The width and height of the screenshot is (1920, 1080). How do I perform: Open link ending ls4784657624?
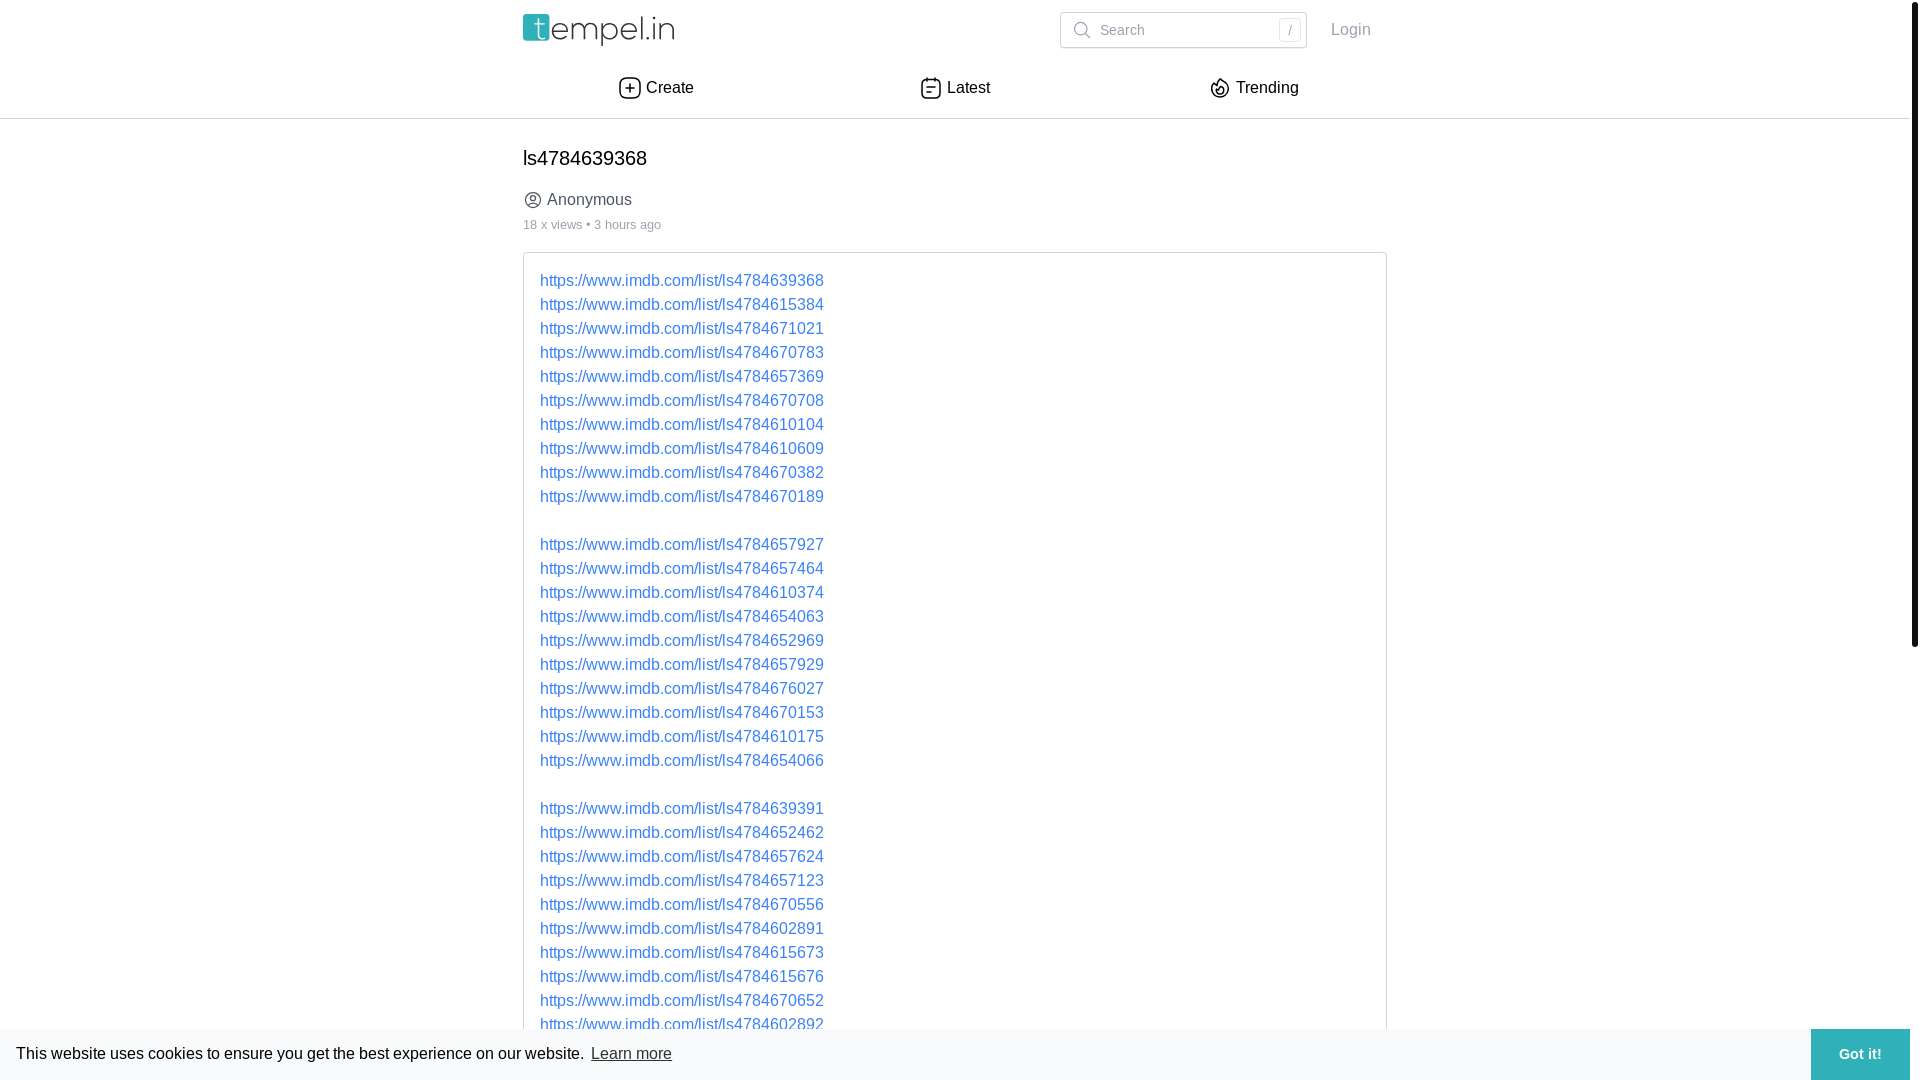point(682,857)
